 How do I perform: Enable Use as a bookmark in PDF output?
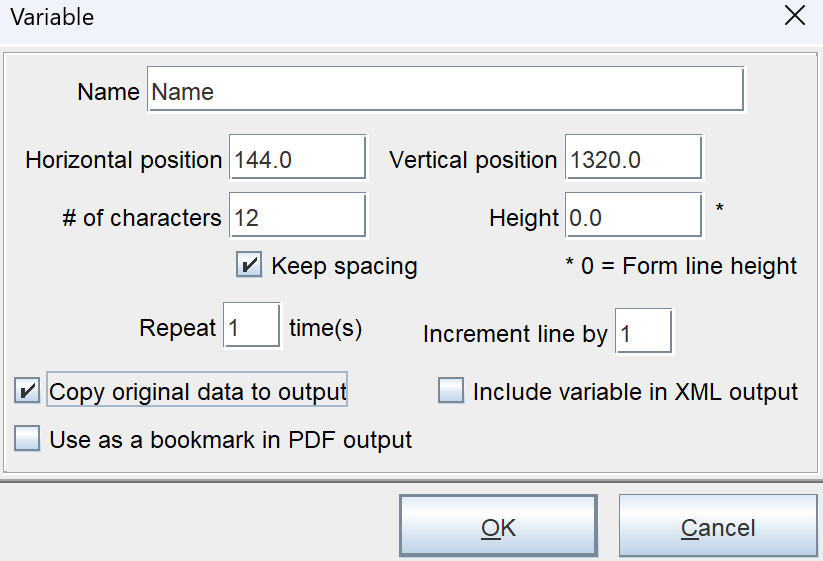coord(27,439)
